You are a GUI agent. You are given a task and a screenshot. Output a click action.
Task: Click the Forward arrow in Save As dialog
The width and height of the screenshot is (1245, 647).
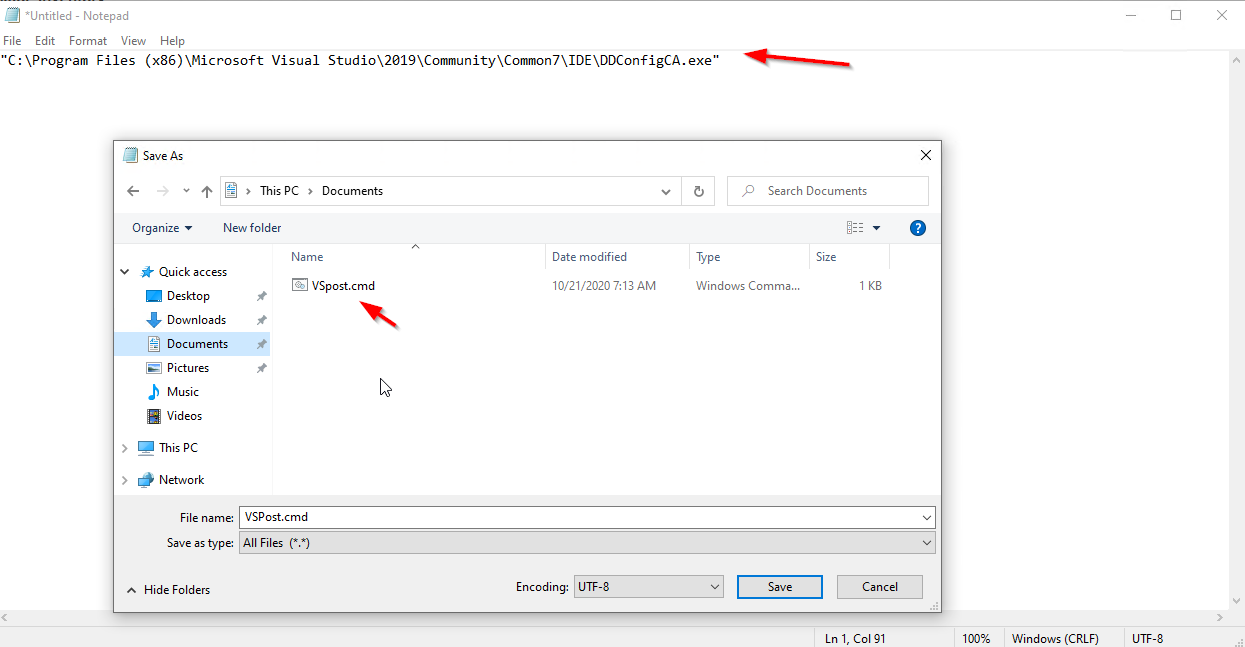click(x=162, y=191)
